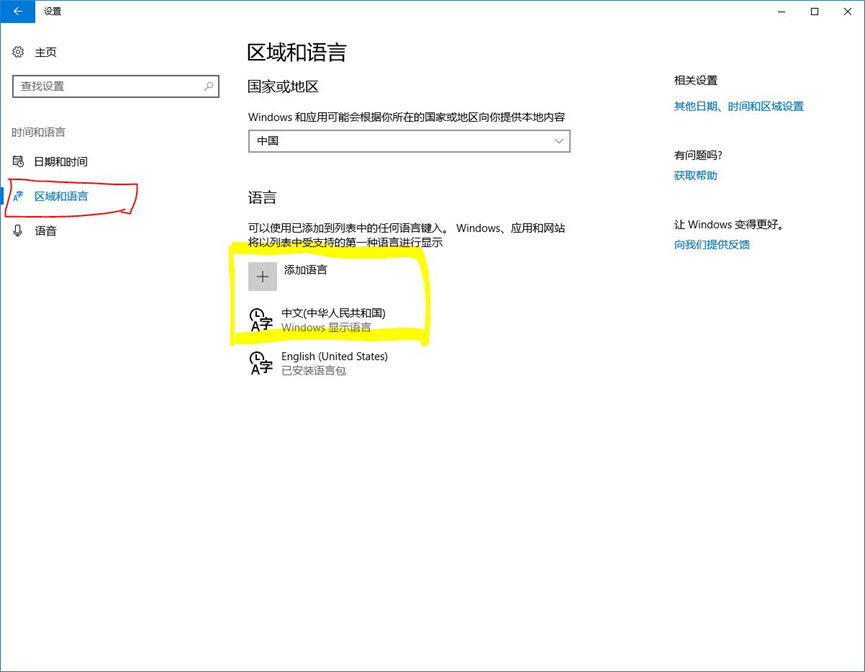
Task: Click the 相关设置 heading
Action: 696,81
